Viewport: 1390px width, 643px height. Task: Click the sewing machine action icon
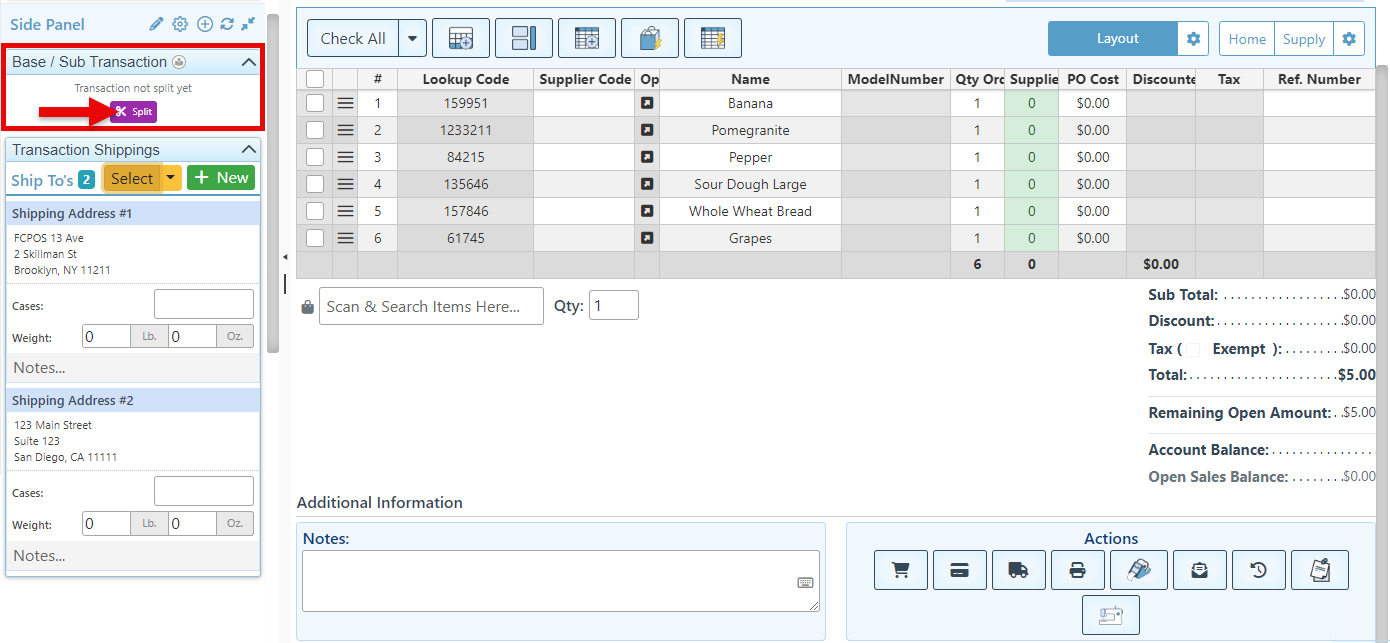1110,616
